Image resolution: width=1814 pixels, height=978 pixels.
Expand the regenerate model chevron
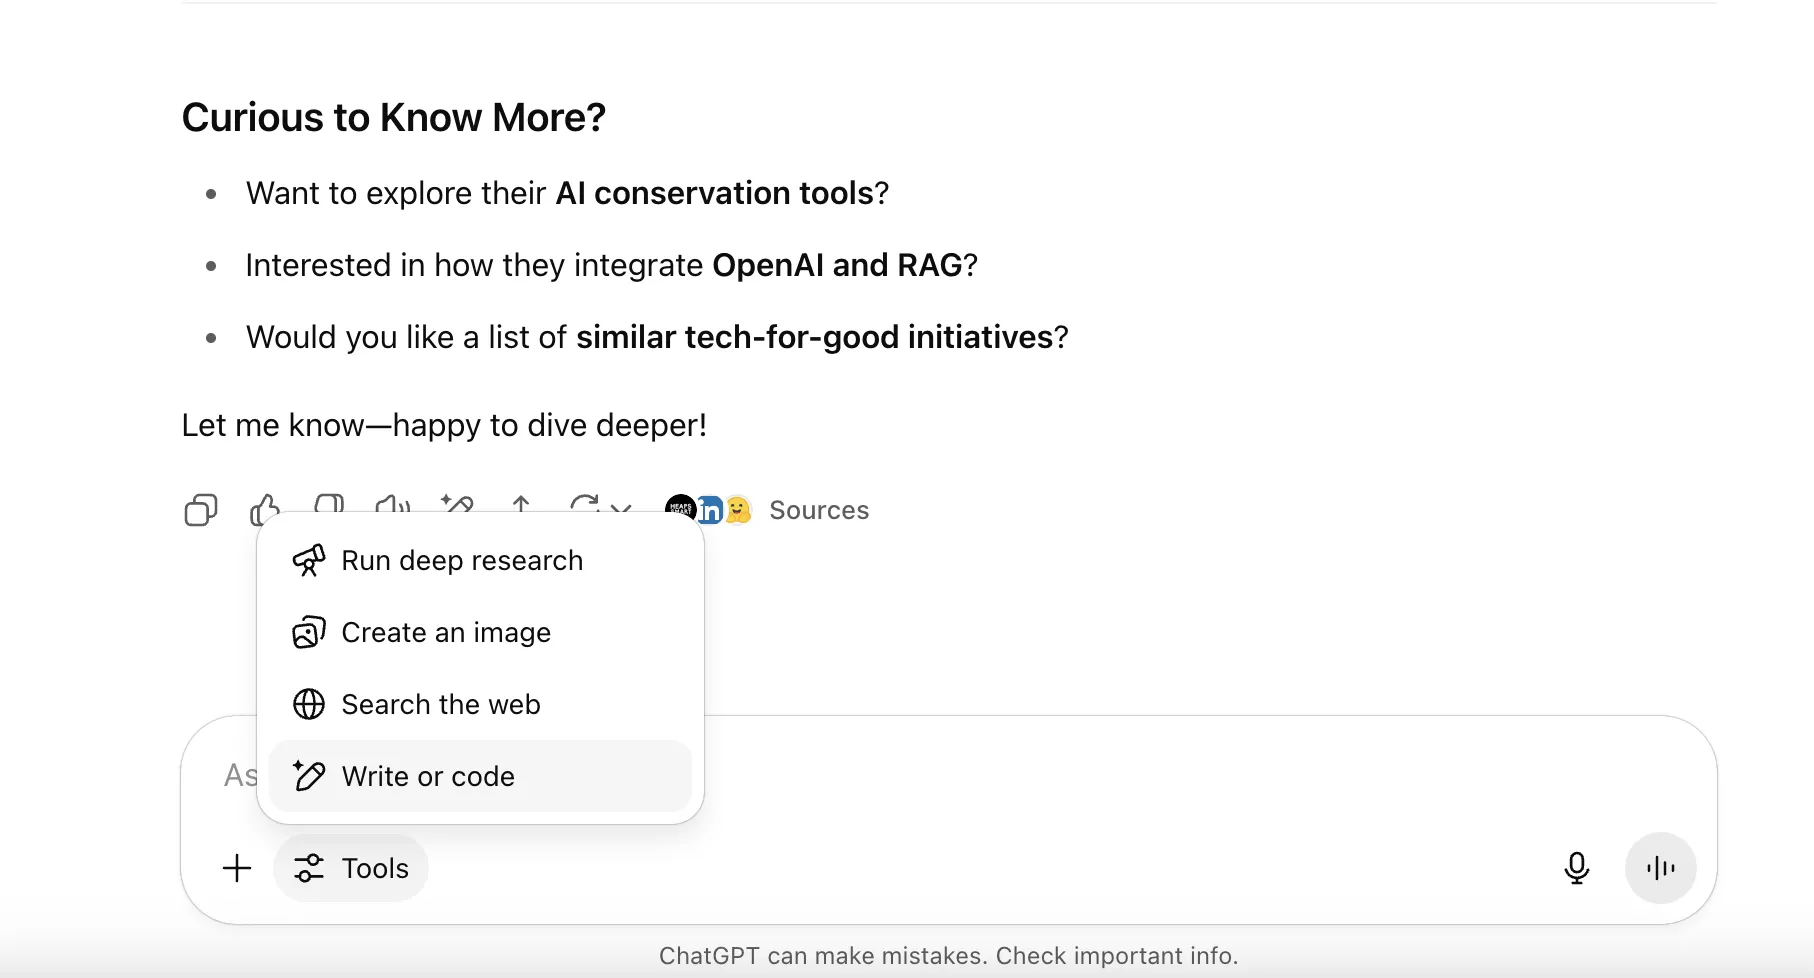(621, 507)
